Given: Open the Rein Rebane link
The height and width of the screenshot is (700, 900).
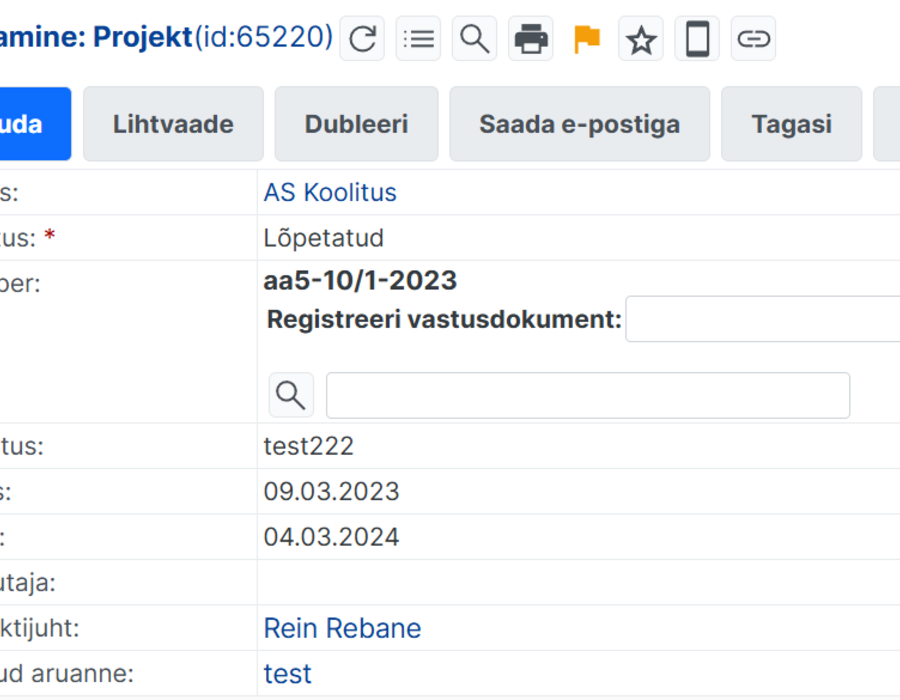Looking at the screenshot, I should pyautogui.click(x=342, y=628).
